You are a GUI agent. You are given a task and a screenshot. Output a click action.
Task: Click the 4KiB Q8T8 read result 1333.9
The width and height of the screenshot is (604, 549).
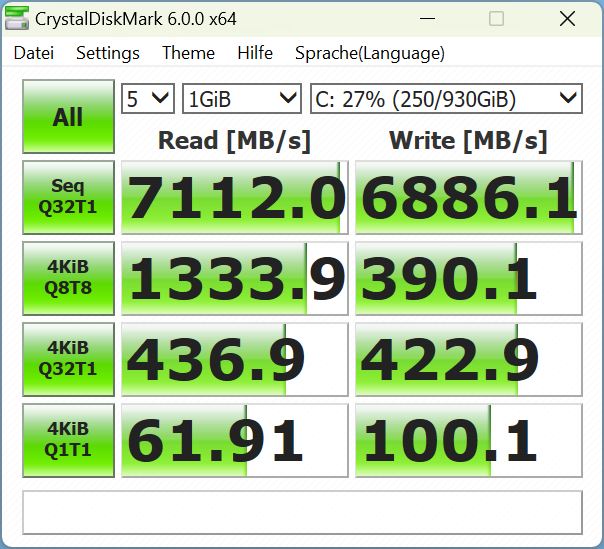[235, 279]
